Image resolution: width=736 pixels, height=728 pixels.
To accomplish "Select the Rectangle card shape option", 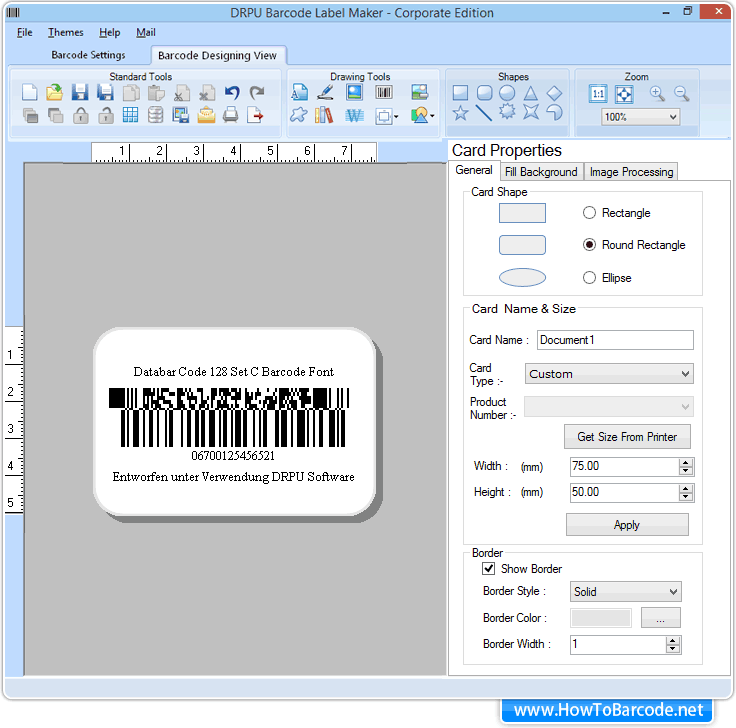I will (x=589, y=213).
